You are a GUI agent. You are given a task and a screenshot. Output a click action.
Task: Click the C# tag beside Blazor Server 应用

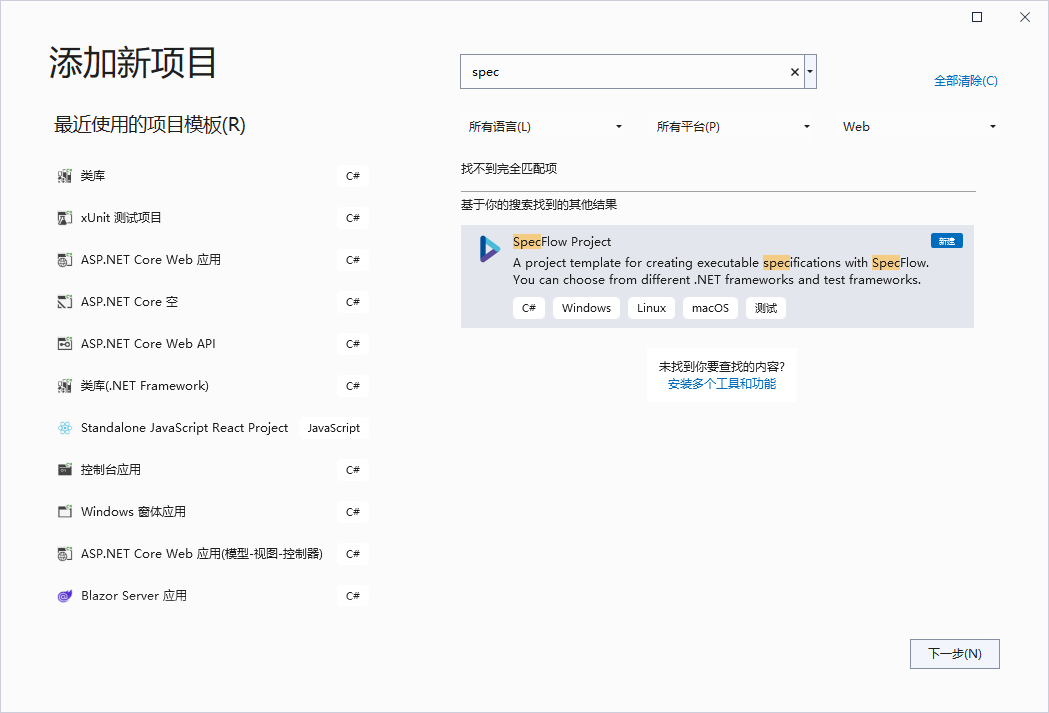(x=353, y=596)
